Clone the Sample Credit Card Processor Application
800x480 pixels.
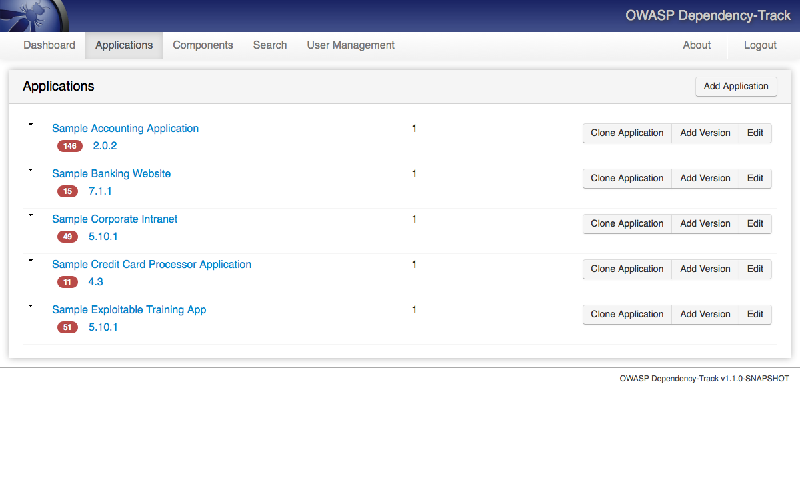point(627,269)
